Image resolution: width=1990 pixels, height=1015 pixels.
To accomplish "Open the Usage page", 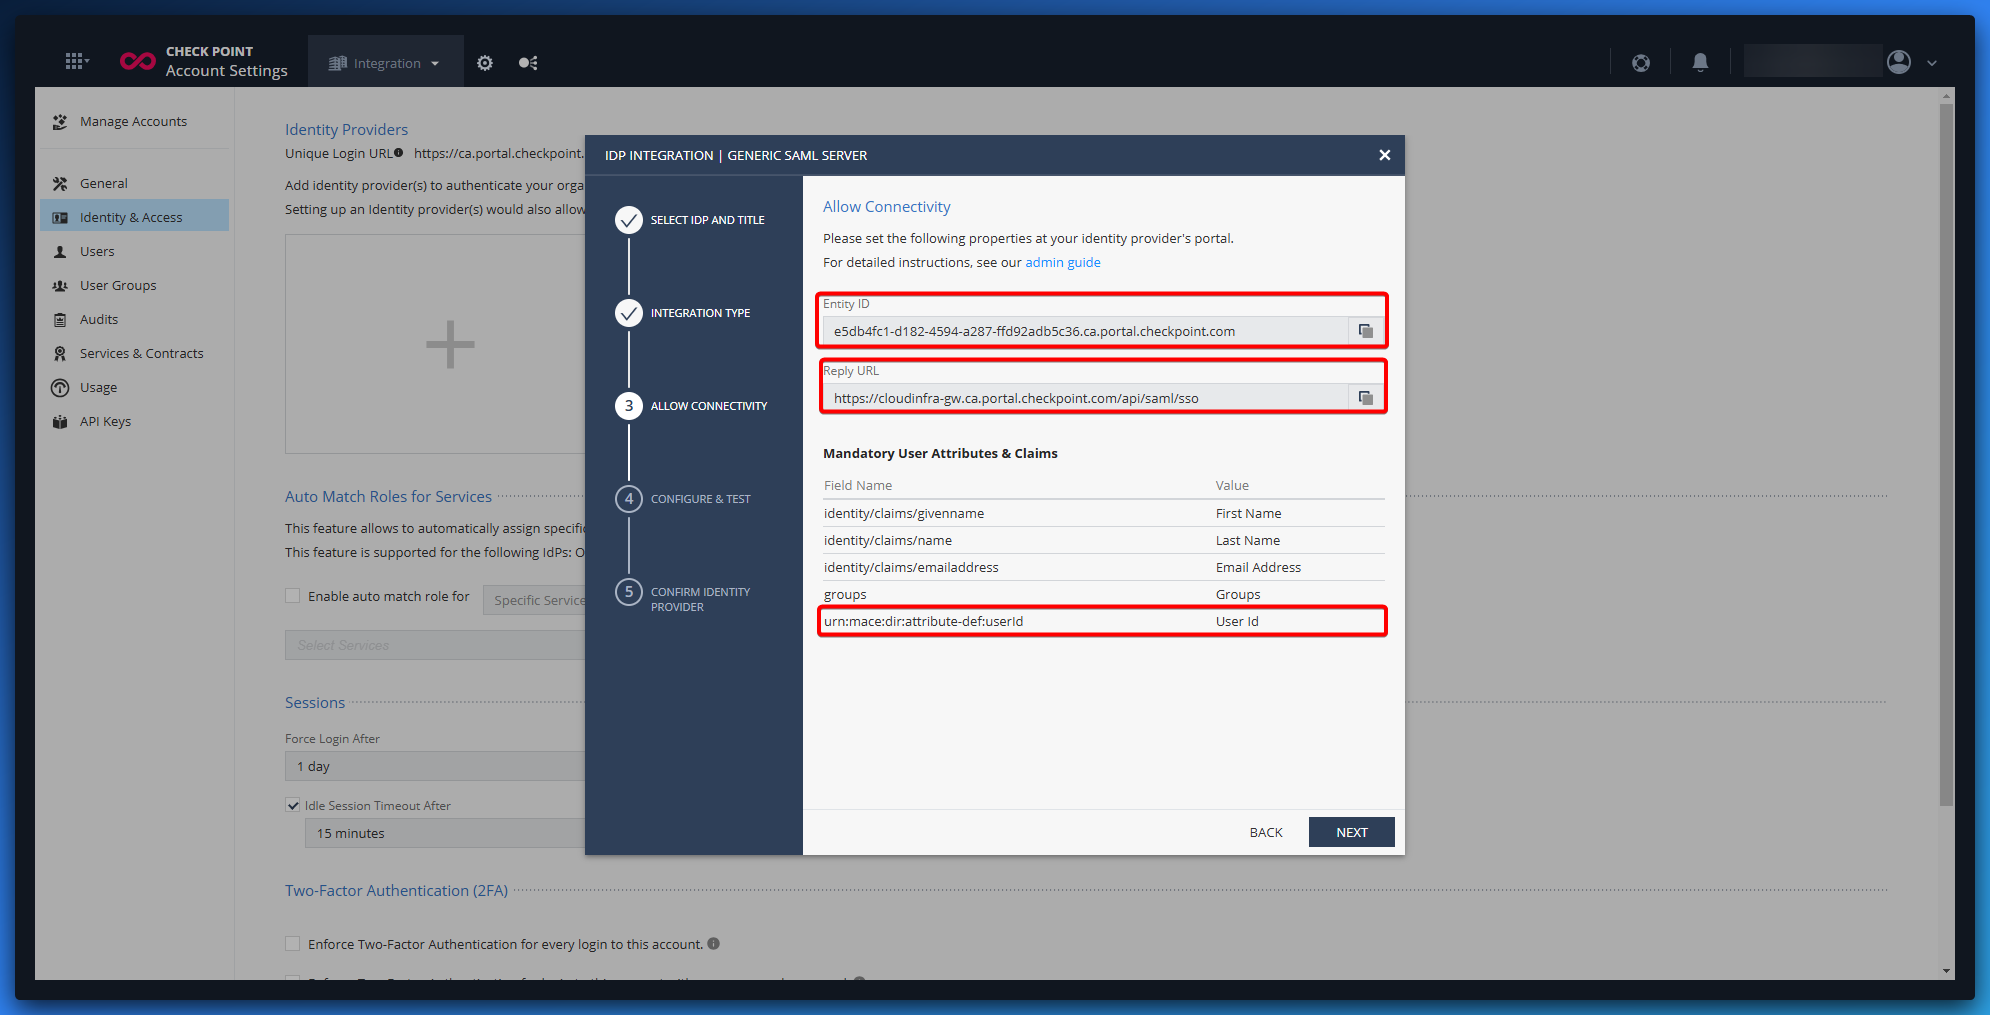I will pos(134,388).
